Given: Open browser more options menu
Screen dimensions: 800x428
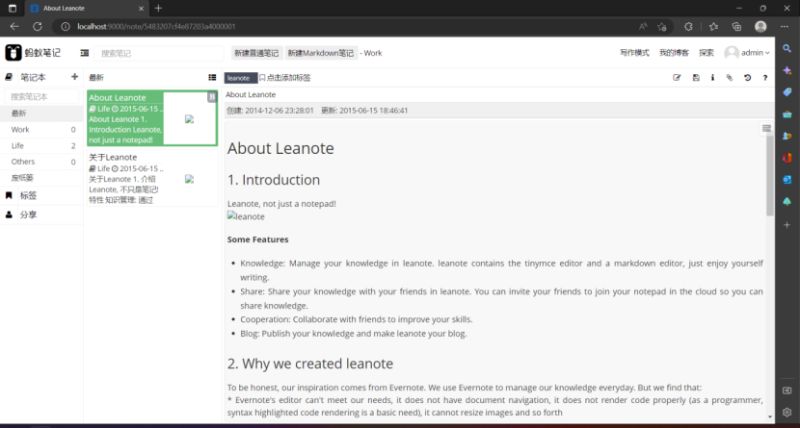Looking at the screenshot, I should click(784, 27).
